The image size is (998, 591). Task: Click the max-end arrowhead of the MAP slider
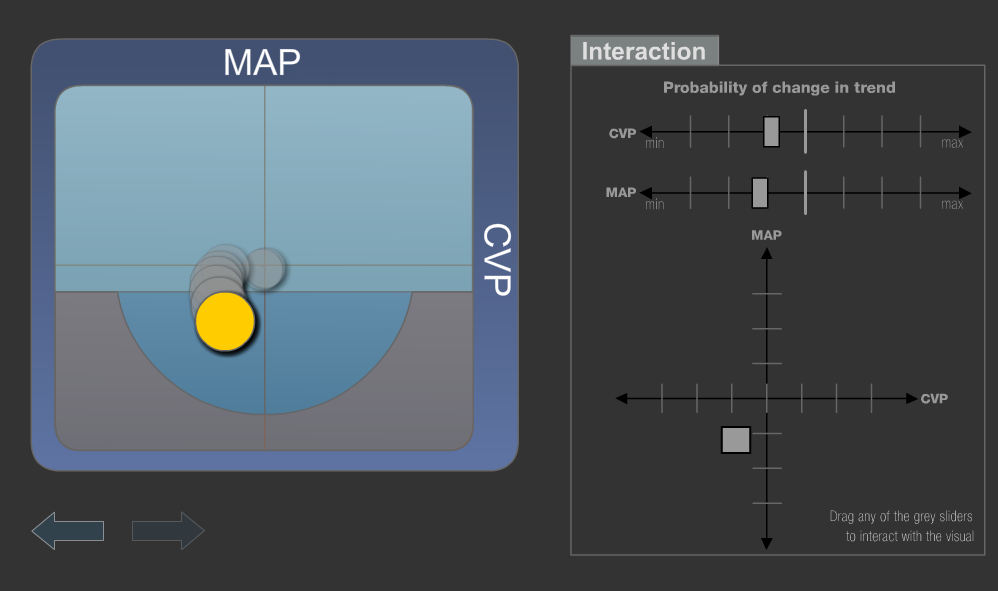pos(964,193)
